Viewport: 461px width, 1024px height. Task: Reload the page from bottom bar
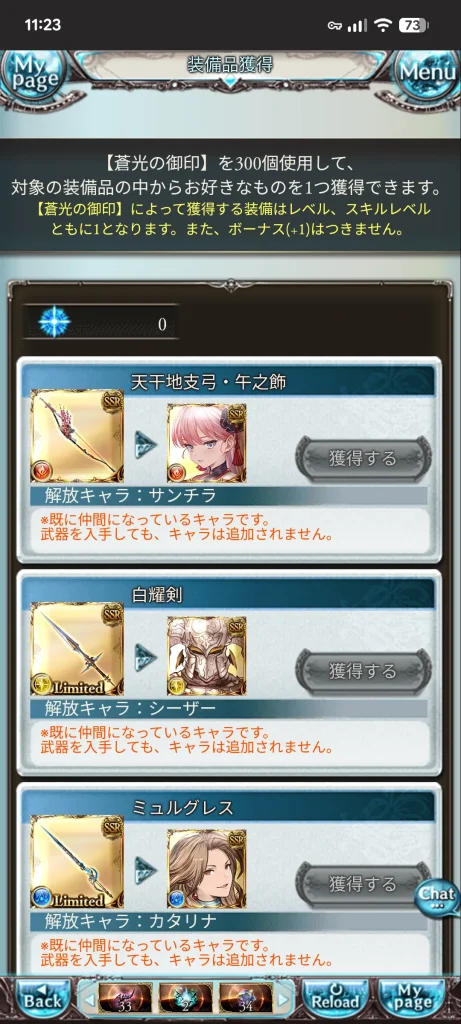335,999
